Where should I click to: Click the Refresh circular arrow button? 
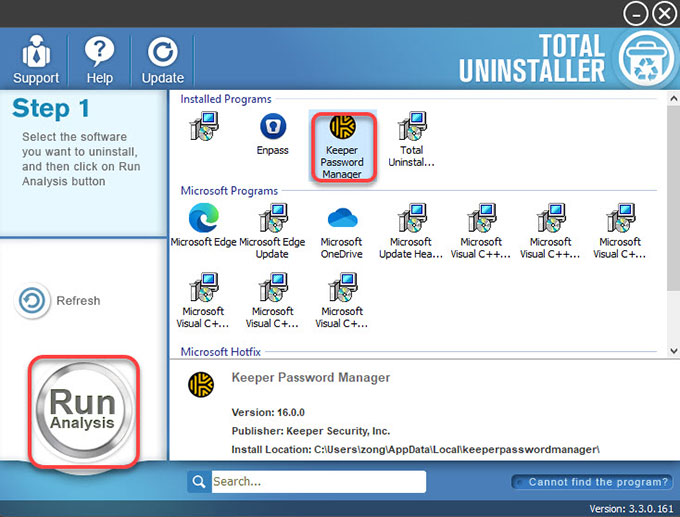31,301
